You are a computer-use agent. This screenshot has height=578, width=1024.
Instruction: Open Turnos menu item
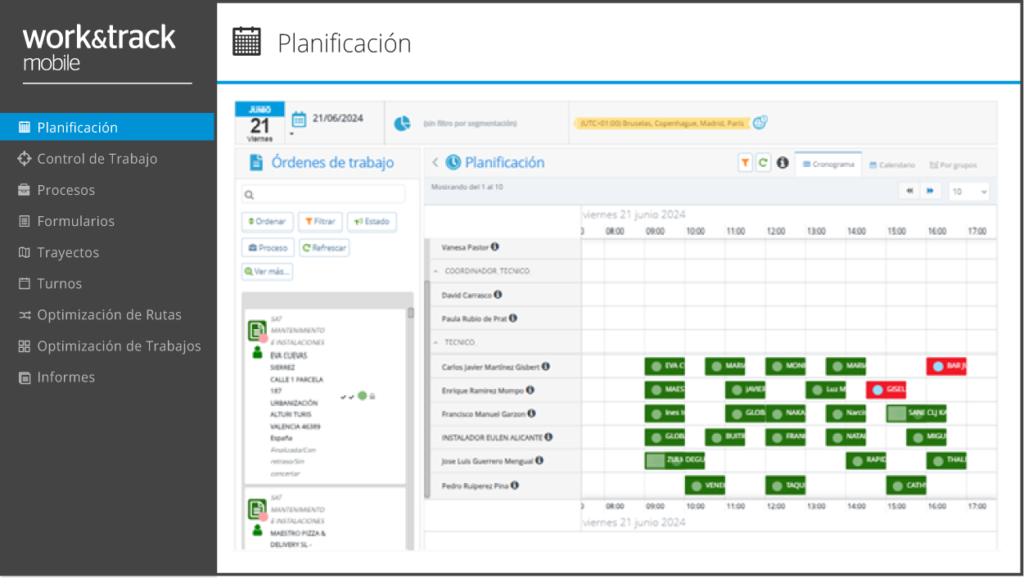(x=50, y=283)
